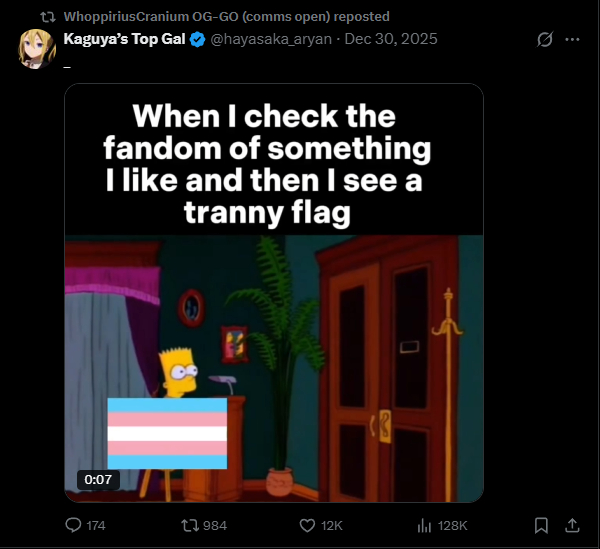Click the 128K views count
Image resolution: width=600 pixels, height=549 pixels.
coord(452,525)
